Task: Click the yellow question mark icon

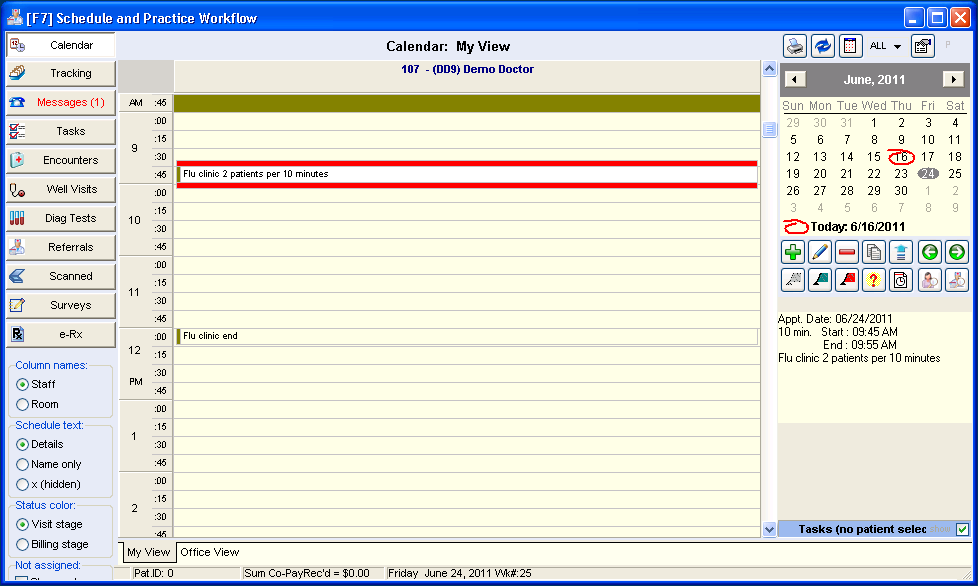Action: (x=874, y=280)
